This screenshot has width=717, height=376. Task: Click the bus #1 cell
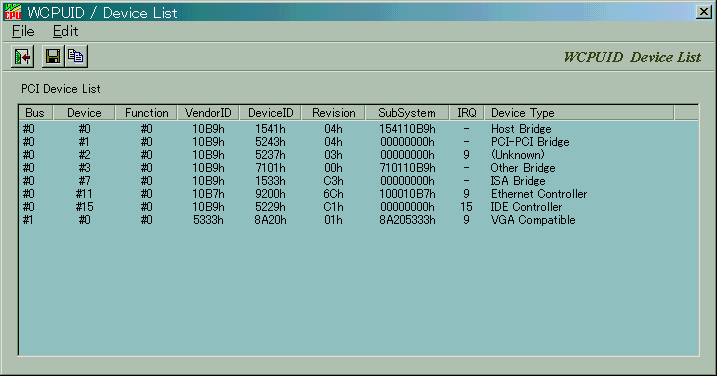[28, 220]
